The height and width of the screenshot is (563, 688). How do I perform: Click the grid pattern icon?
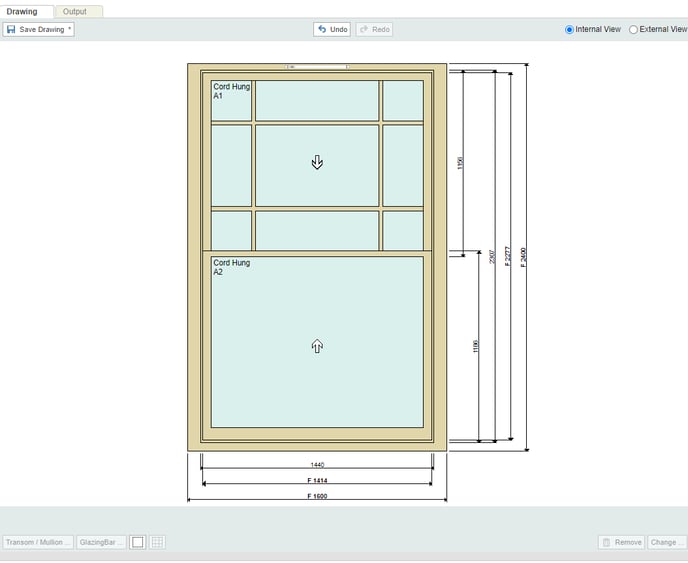(x=158, y=542)
